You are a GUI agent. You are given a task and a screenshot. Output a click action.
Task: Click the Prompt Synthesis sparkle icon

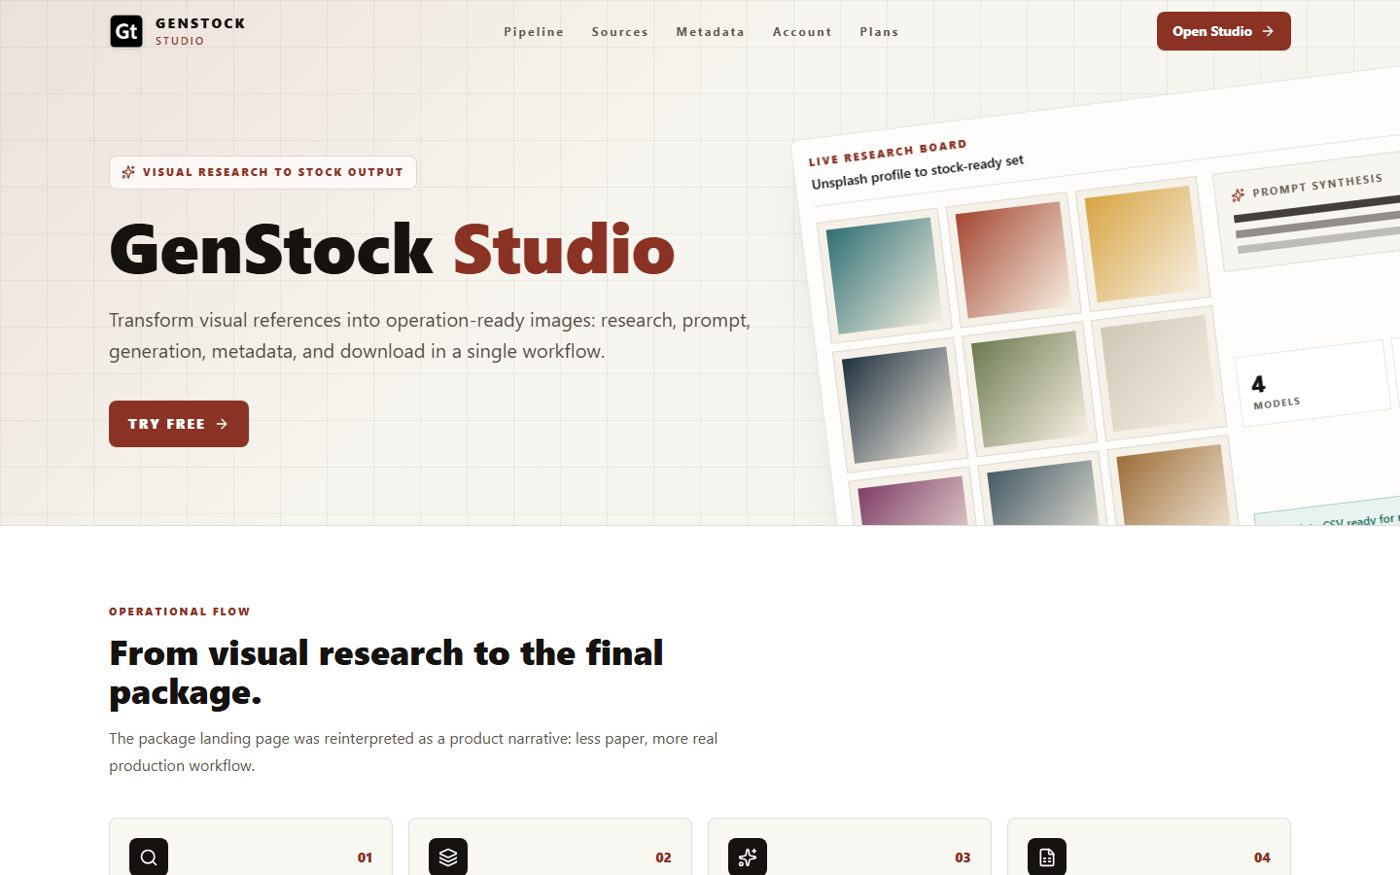[1238, 195]
